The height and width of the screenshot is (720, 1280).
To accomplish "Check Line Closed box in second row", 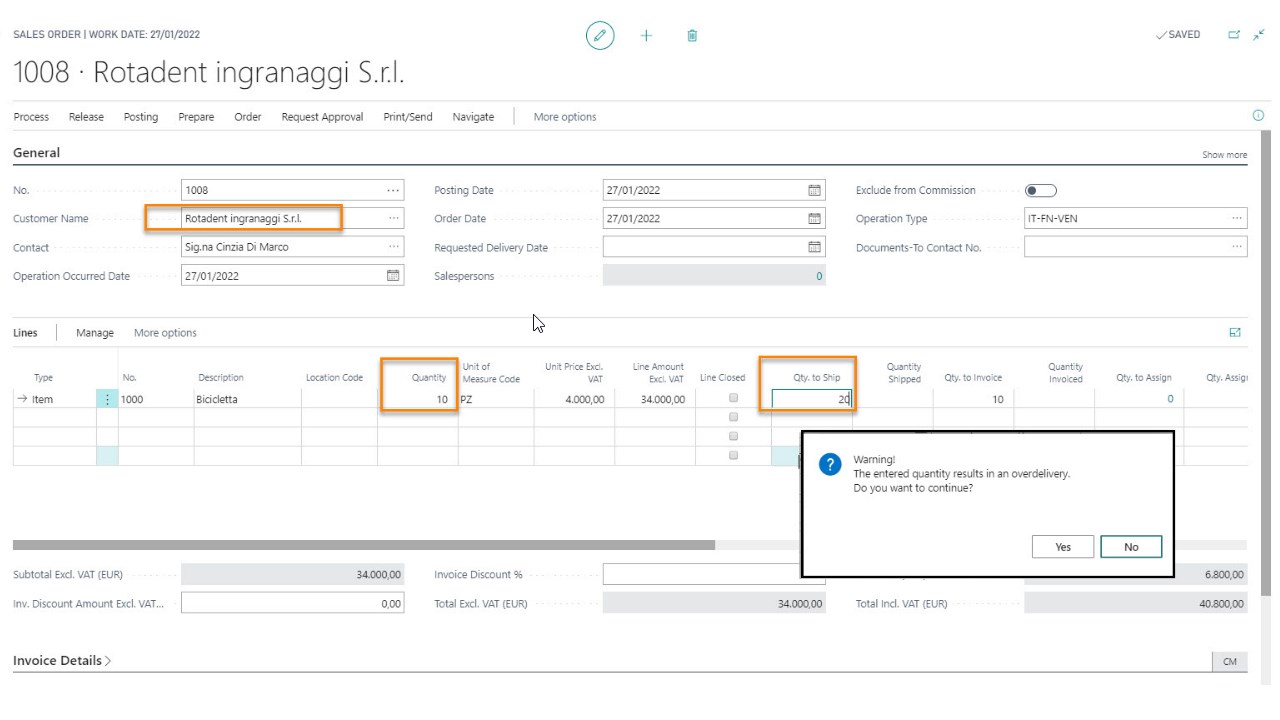I will (x=734, y=417).
